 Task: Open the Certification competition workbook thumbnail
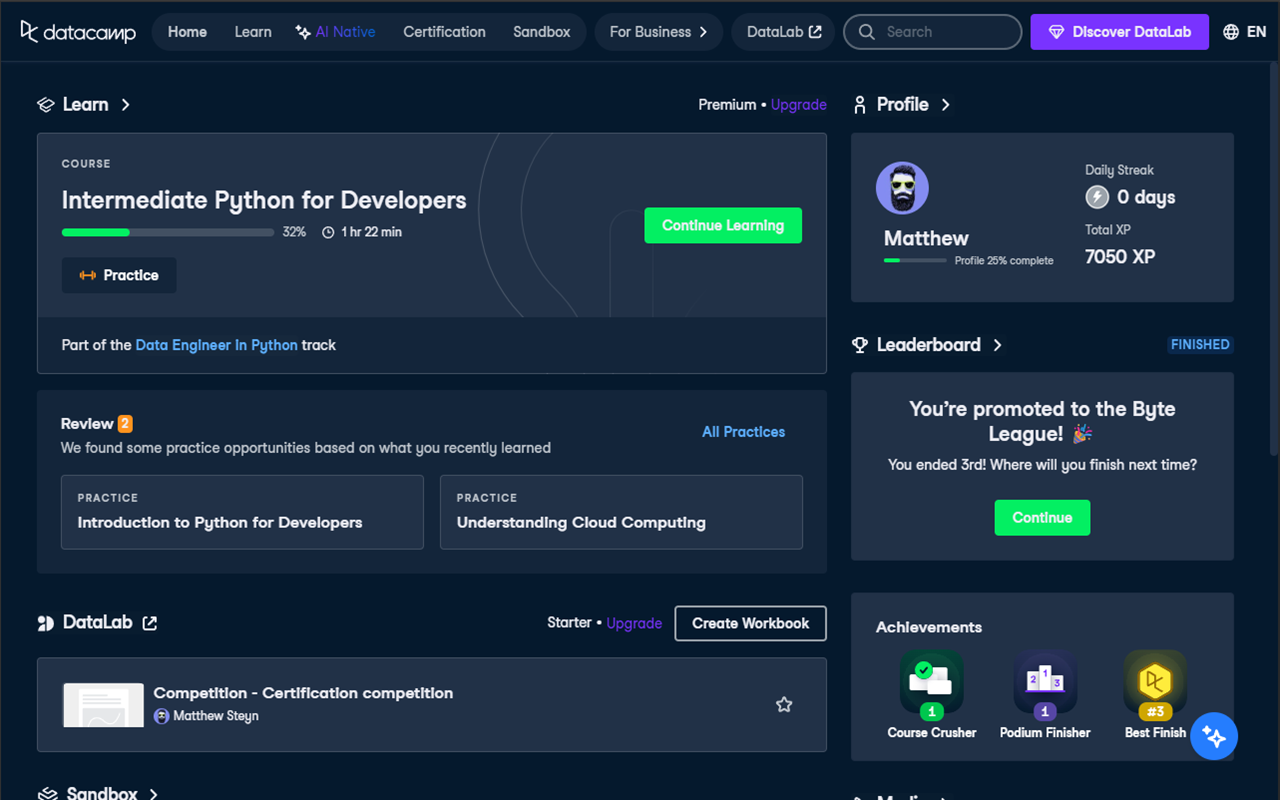[x=103, y=705]
